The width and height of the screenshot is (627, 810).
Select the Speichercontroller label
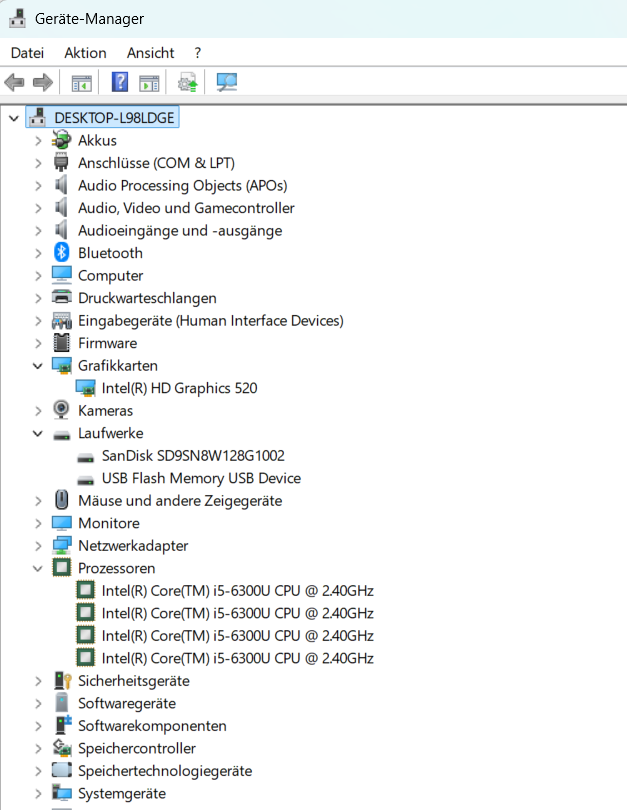point(137,748)
